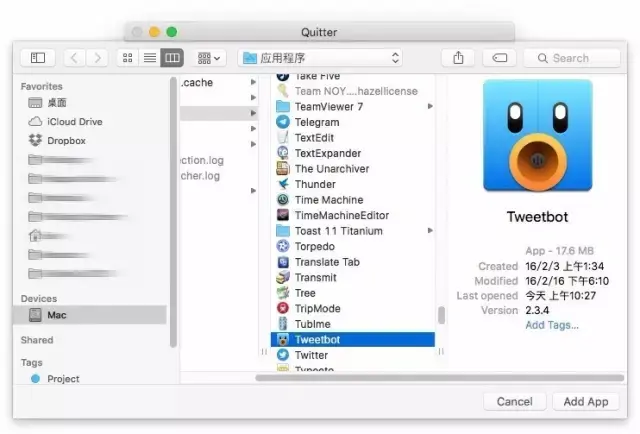Click the sidebar vertical scrollbar

(x=173, y=212)
